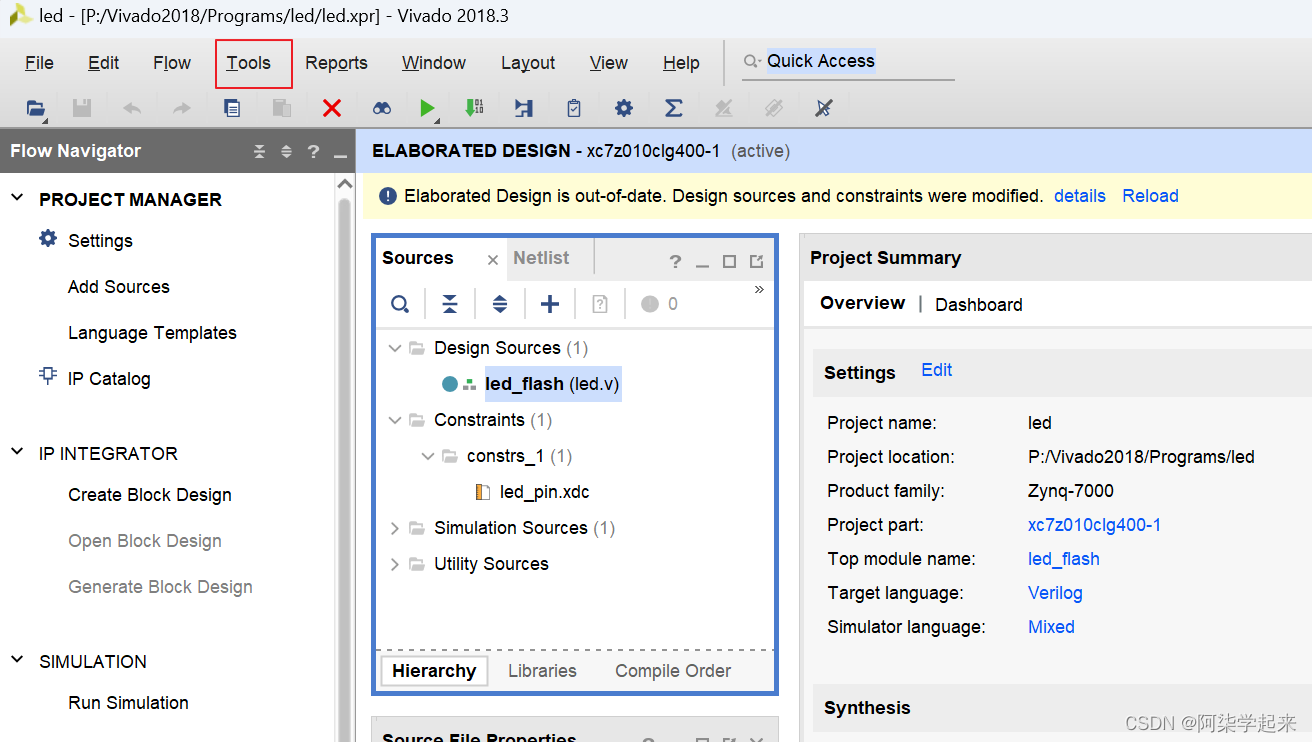
Task: Click the Mixed simulator language link
Action: point(1051,627)
